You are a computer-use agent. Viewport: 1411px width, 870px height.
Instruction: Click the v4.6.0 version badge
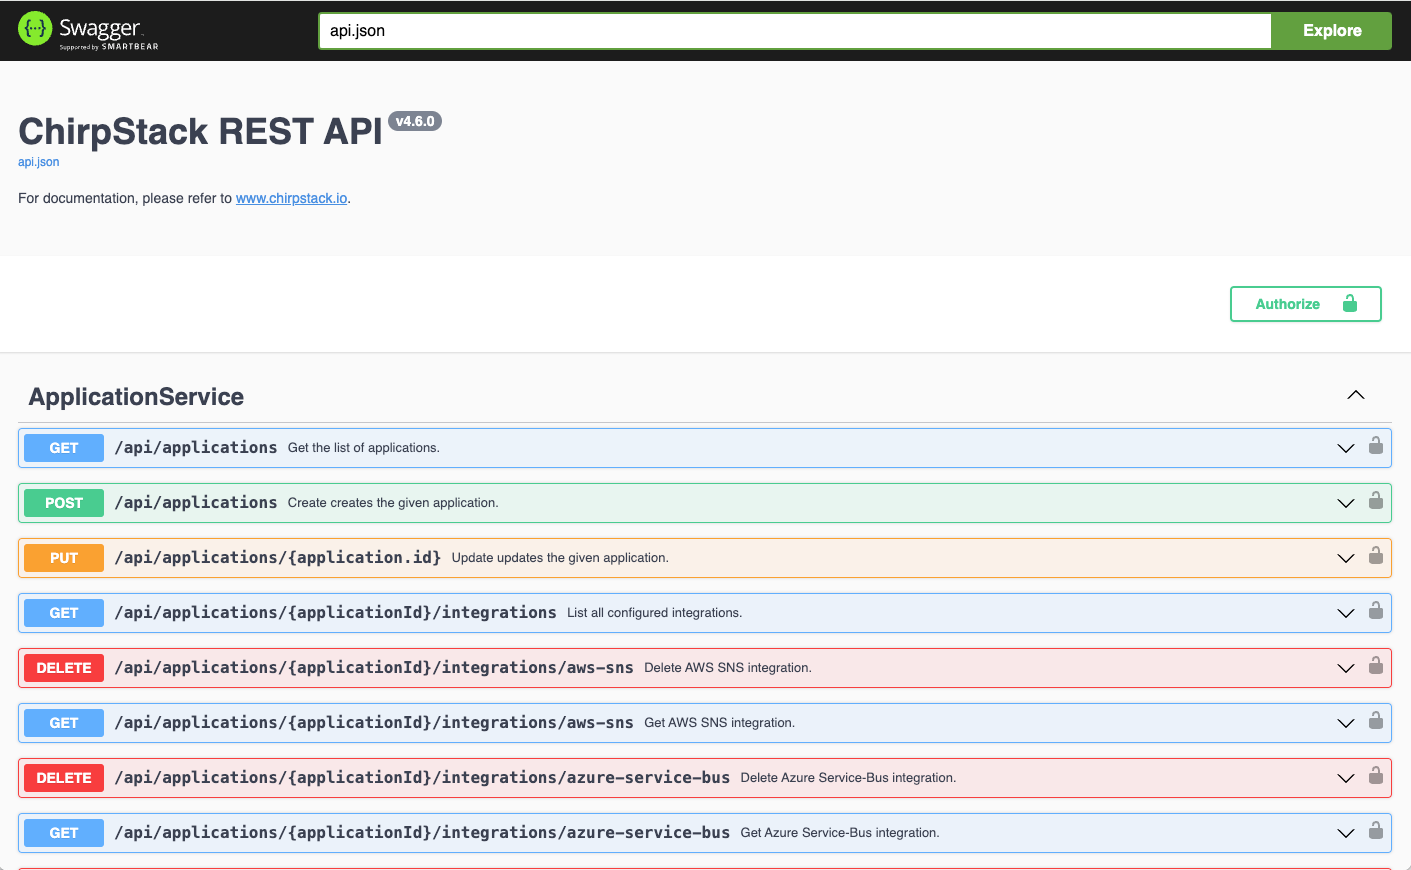[x=415, y=121]
